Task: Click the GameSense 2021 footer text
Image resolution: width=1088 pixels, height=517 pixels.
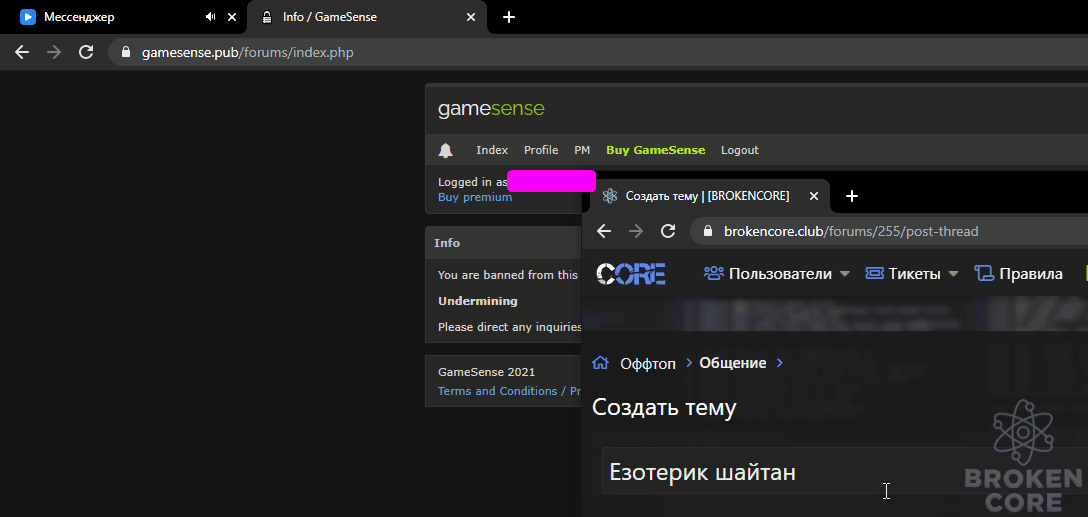Action: (x=486, y=372)
